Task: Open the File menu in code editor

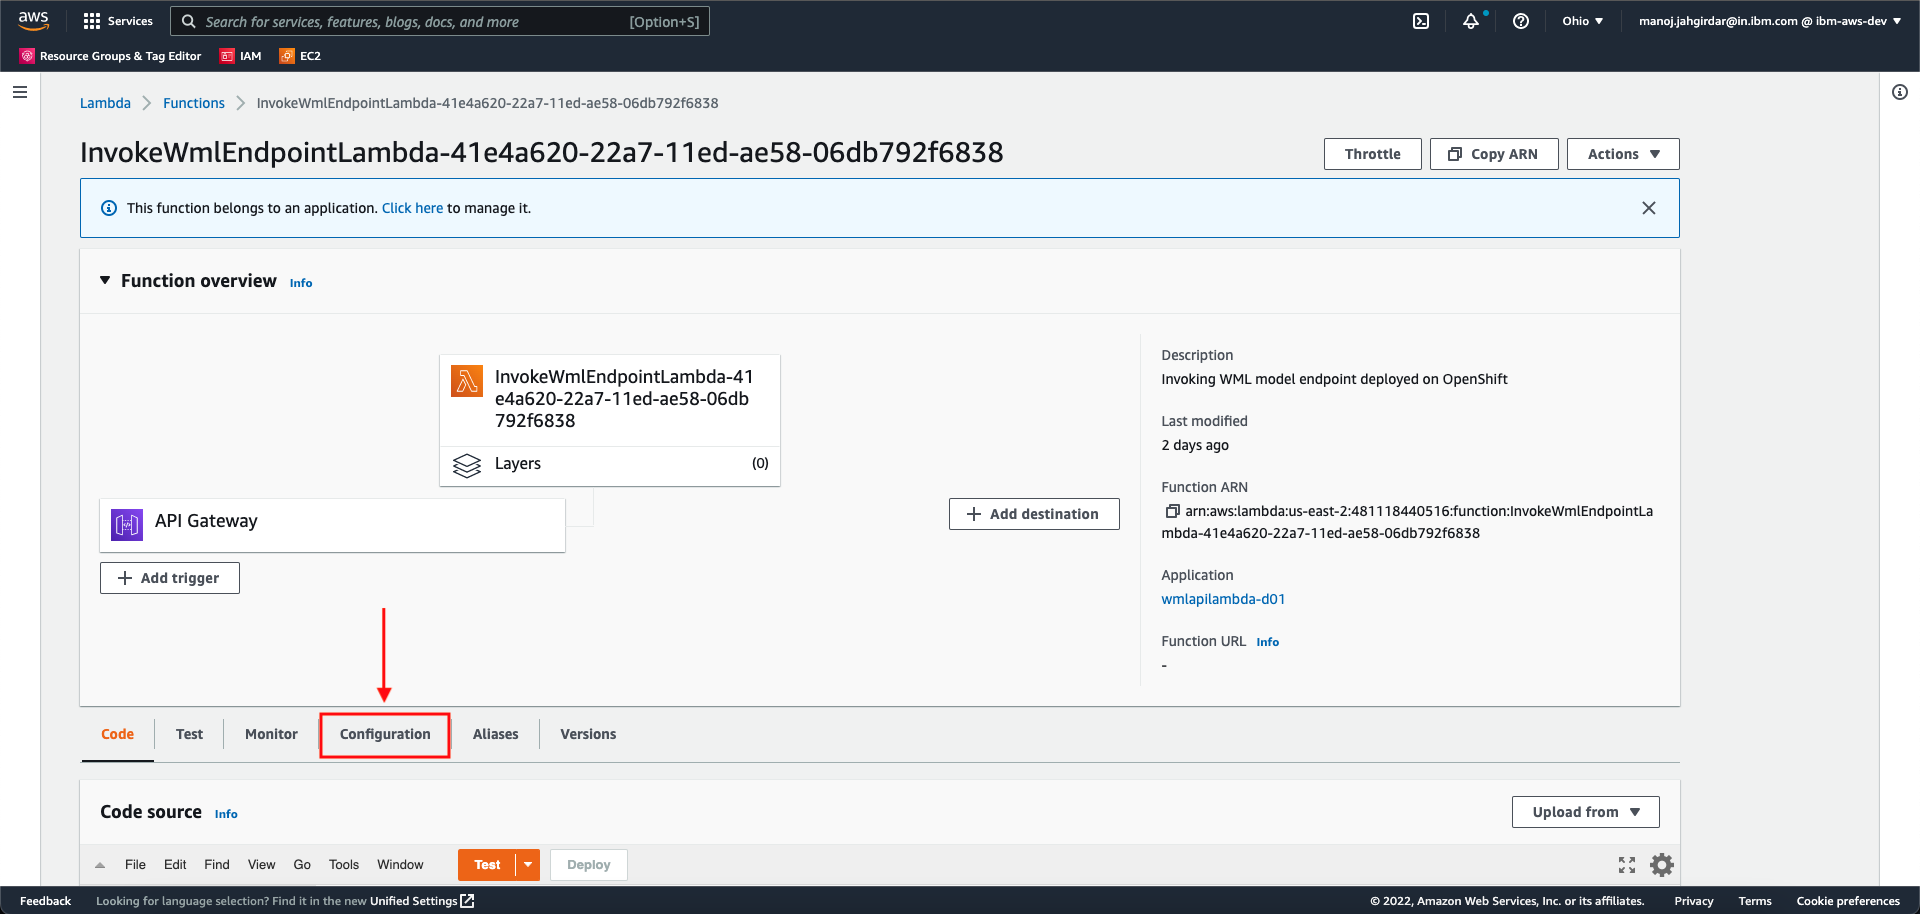Action: [135, 865]
